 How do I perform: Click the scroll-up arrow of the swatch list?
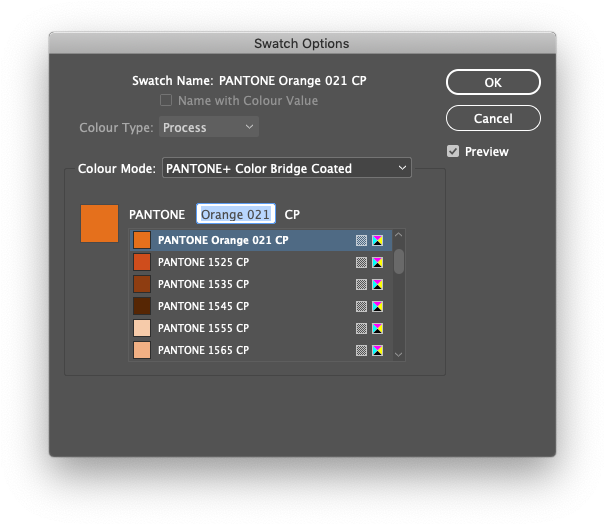point(399,235)
